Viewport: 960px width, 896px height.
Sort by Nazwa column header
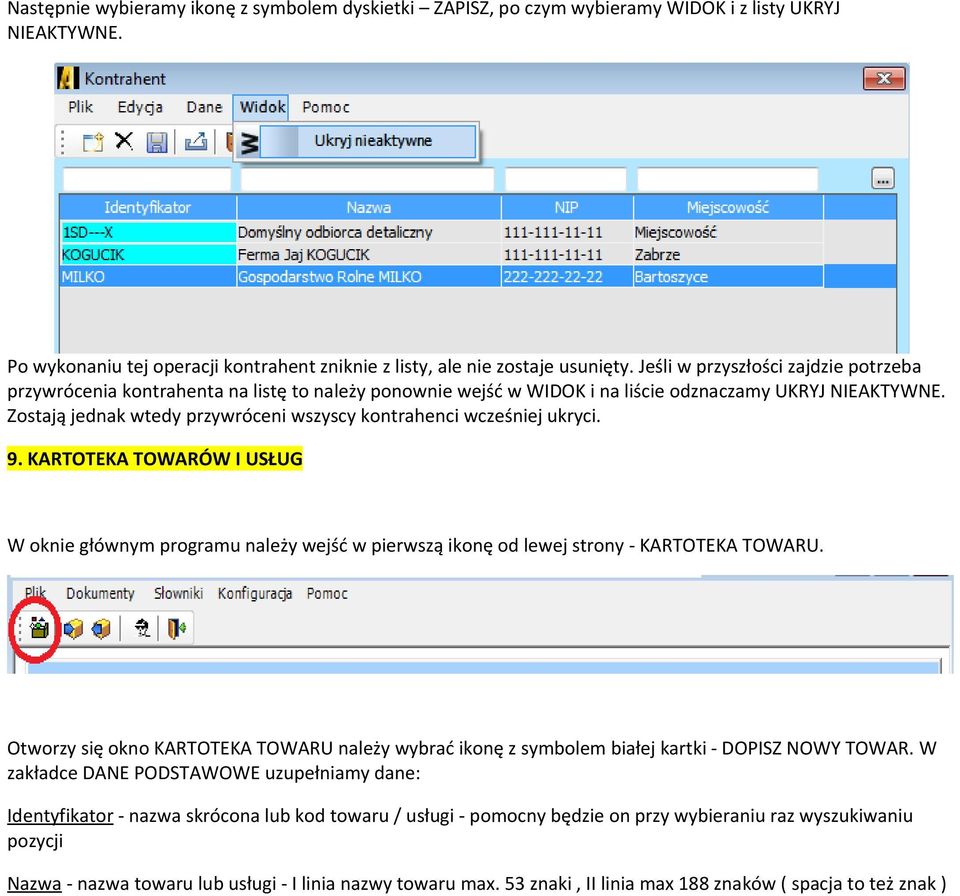(x=369, y=208)
